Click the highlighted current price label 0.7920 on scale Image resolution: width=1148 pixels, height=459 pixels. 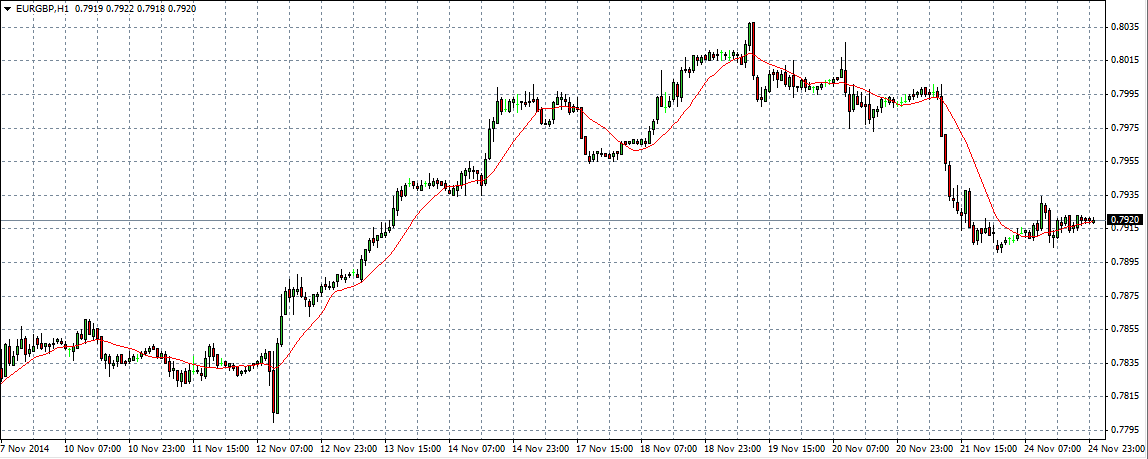(x=1125, y=220)
